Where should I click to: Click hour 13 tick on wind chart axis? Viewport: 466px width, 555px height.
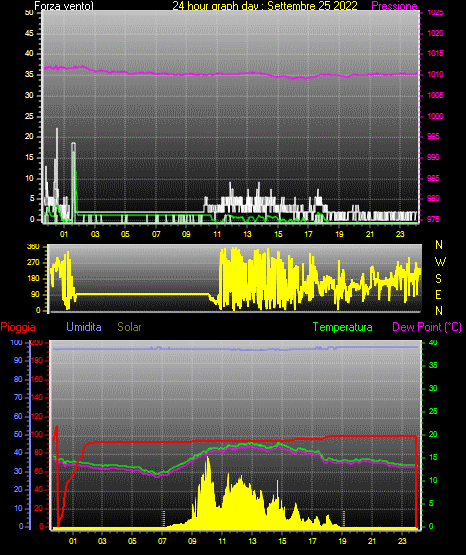click(248, 234)
